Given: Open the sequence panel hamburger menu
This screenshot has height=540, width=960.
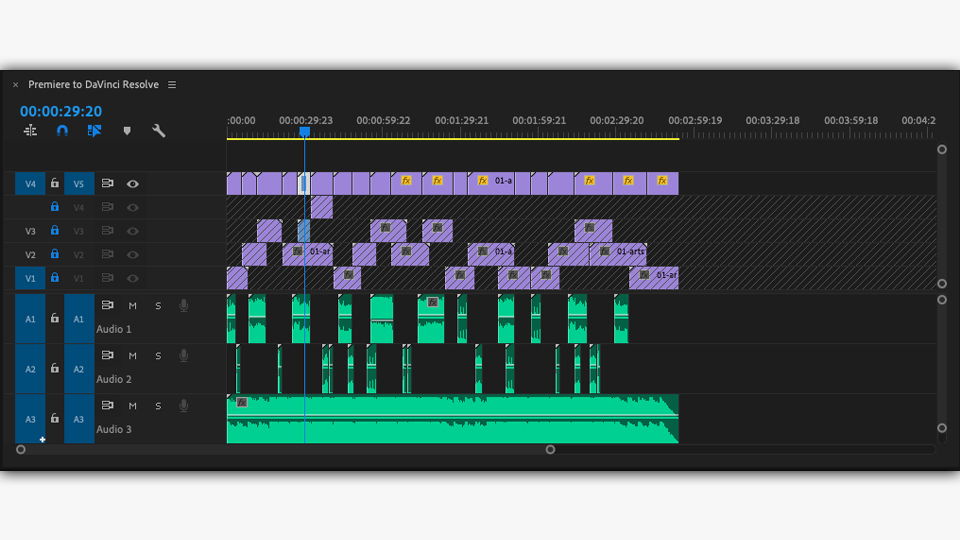Looking at the screenshot, I should pyautogui.click(x=172, y=84).
